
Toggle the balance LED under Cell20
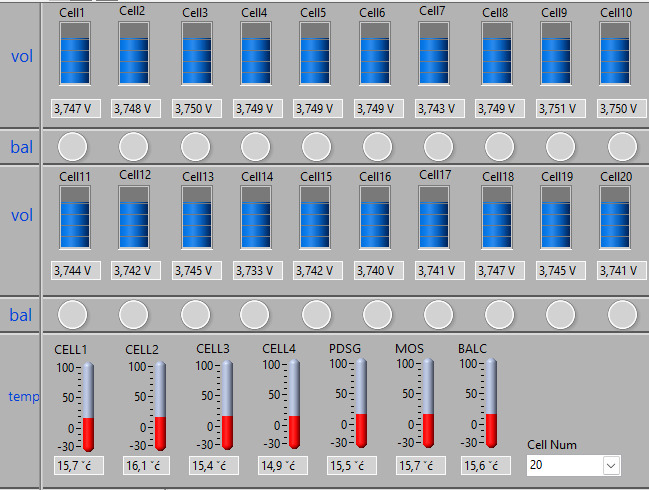pyautogui.click(x=622, y=313)
